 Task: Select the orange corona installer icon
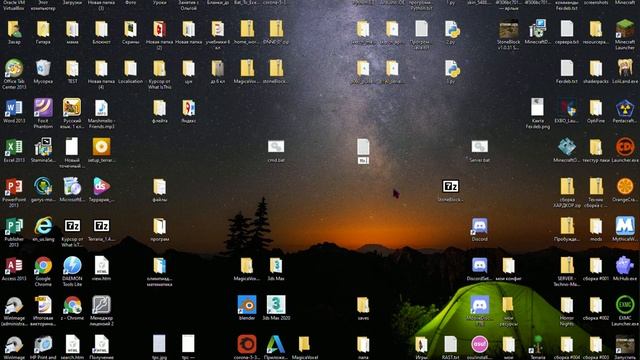click(x=247, y=344)
